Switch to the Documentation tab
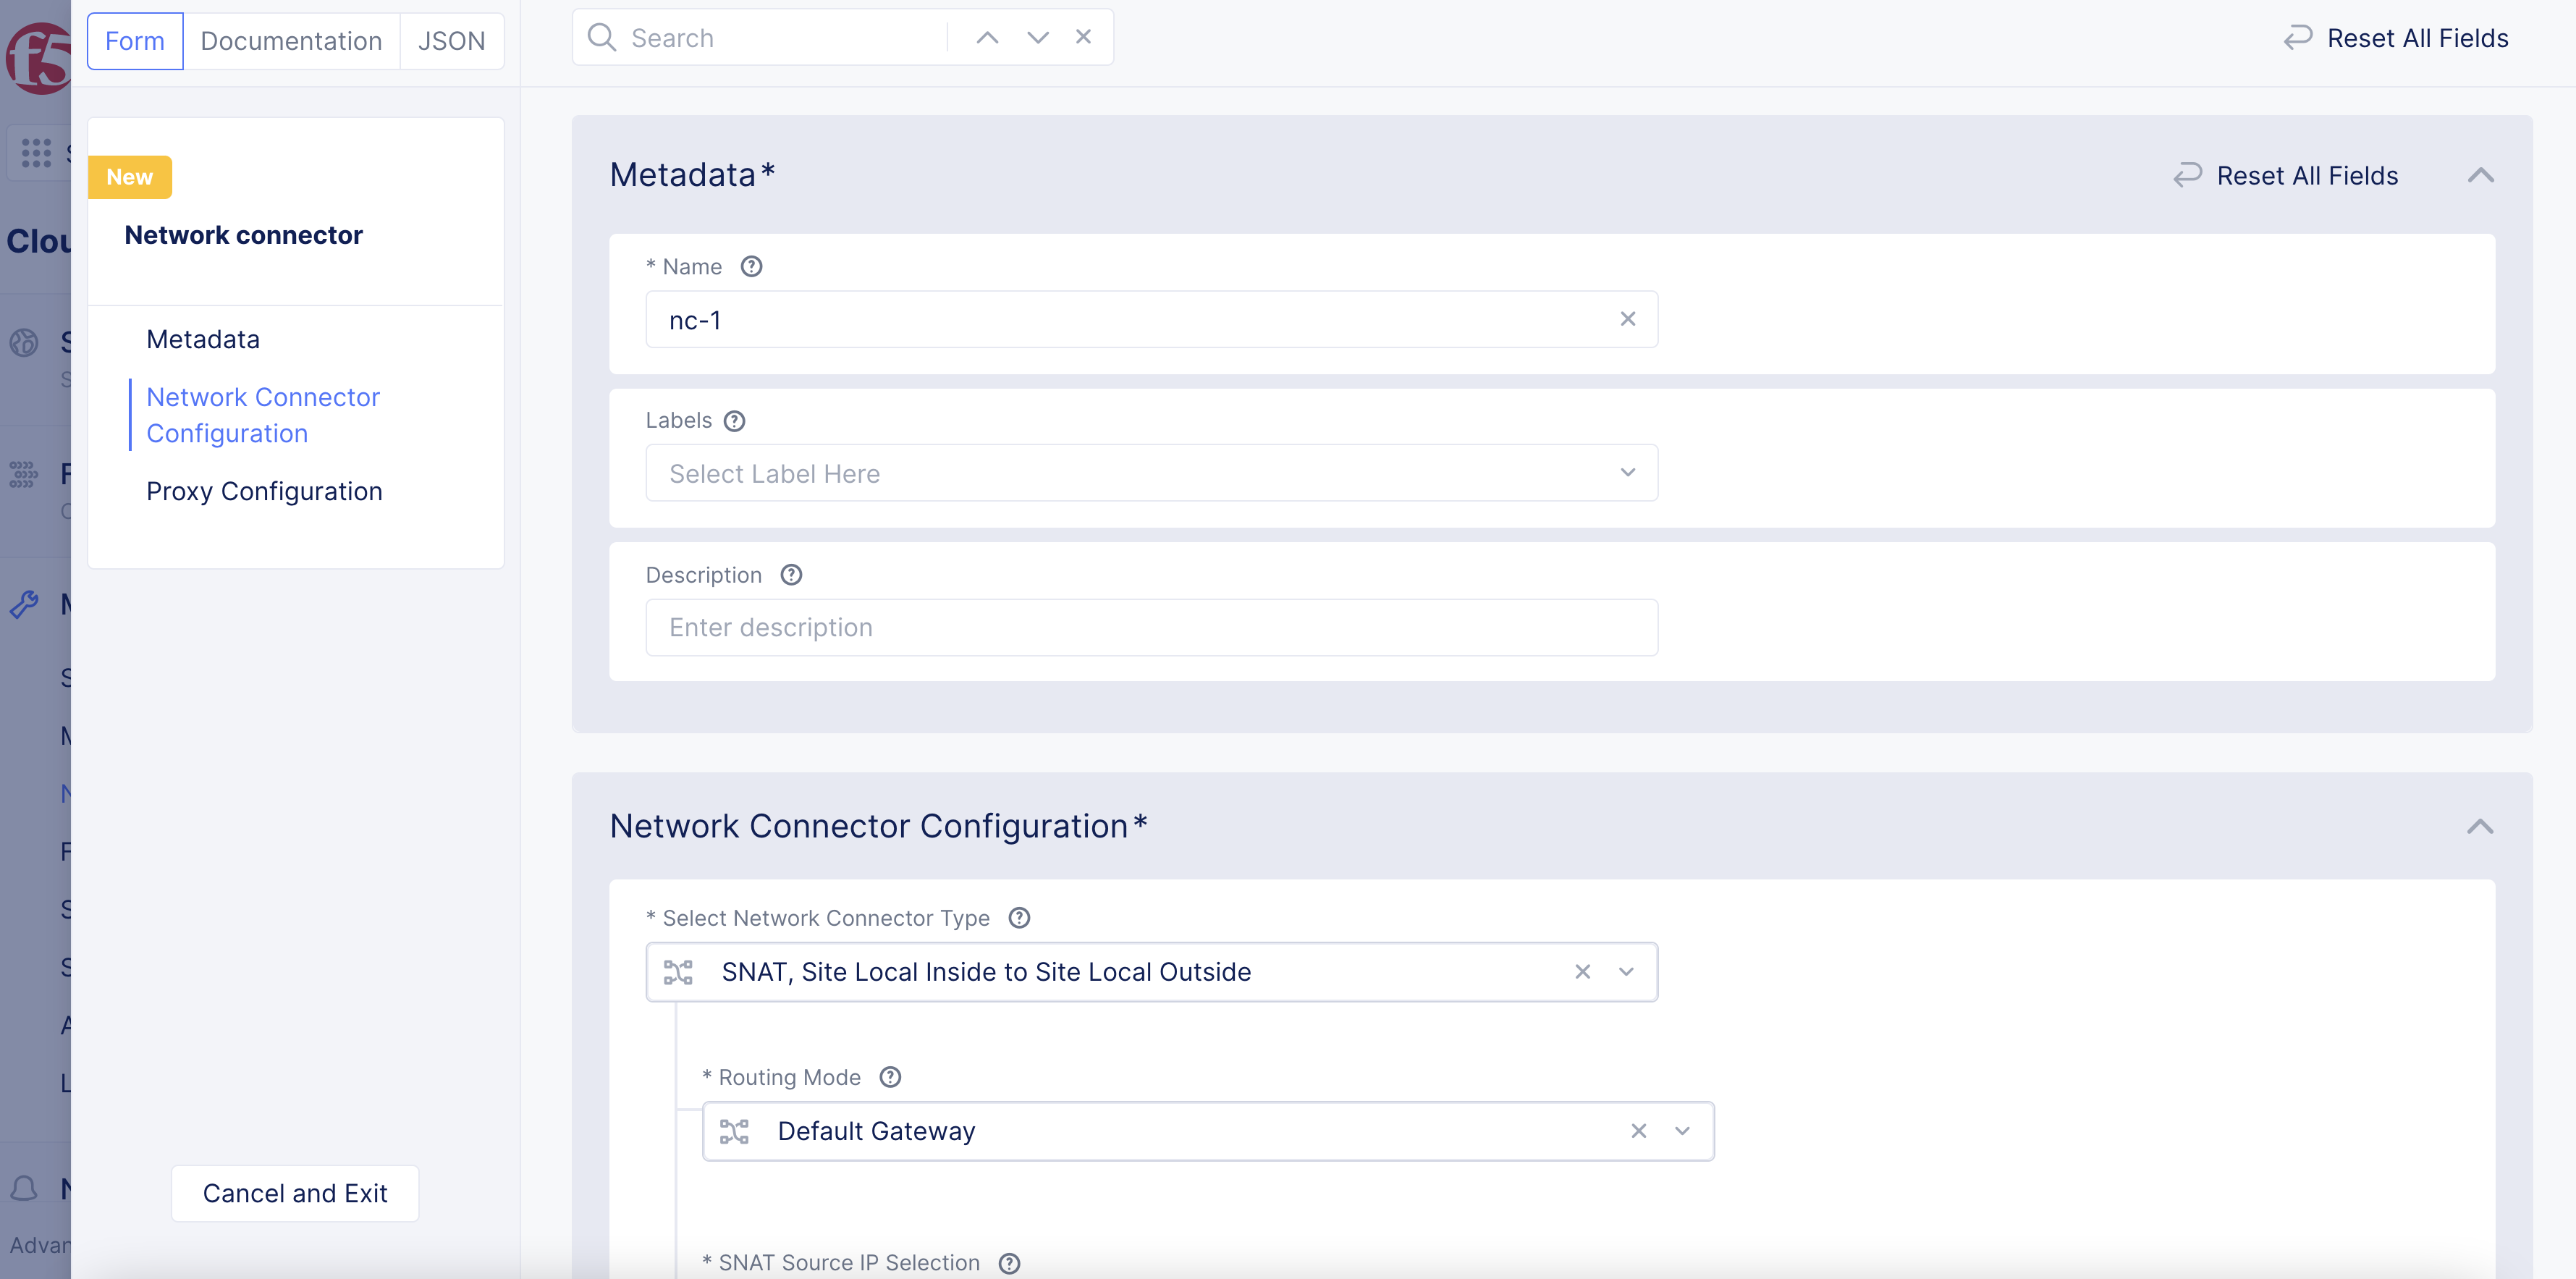This screenshot has height=1279, width=2576. [x=291, y=41]
